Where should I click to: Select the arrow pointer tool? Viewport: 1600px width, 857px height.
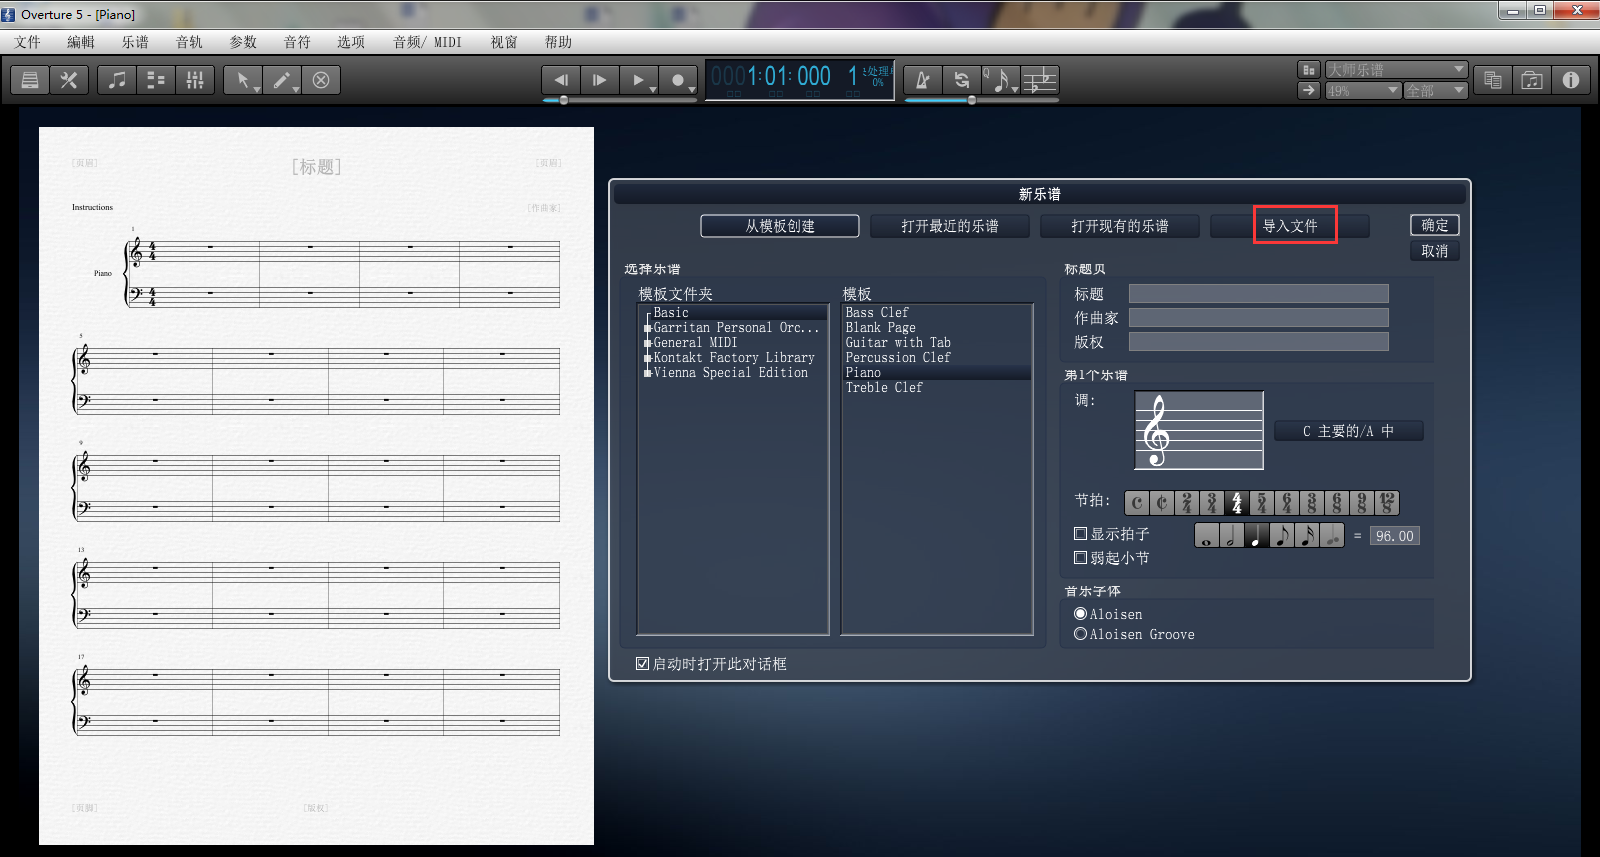[243, 80]
